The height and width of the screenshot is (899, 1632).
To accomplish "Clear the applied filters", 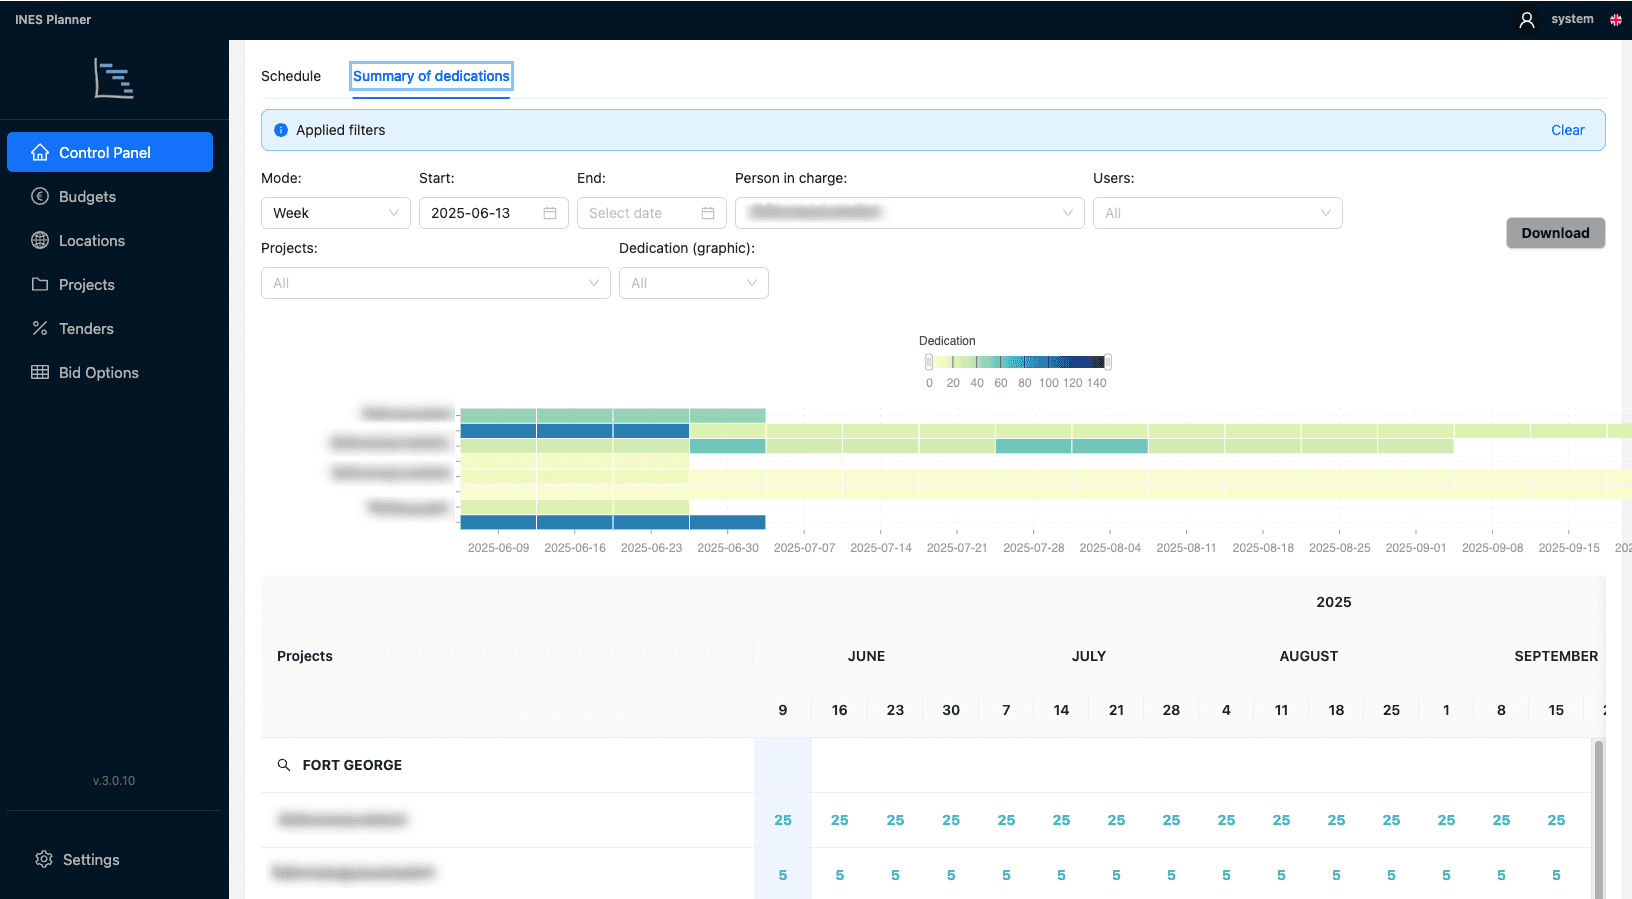I will click(x=1568, y=130).
